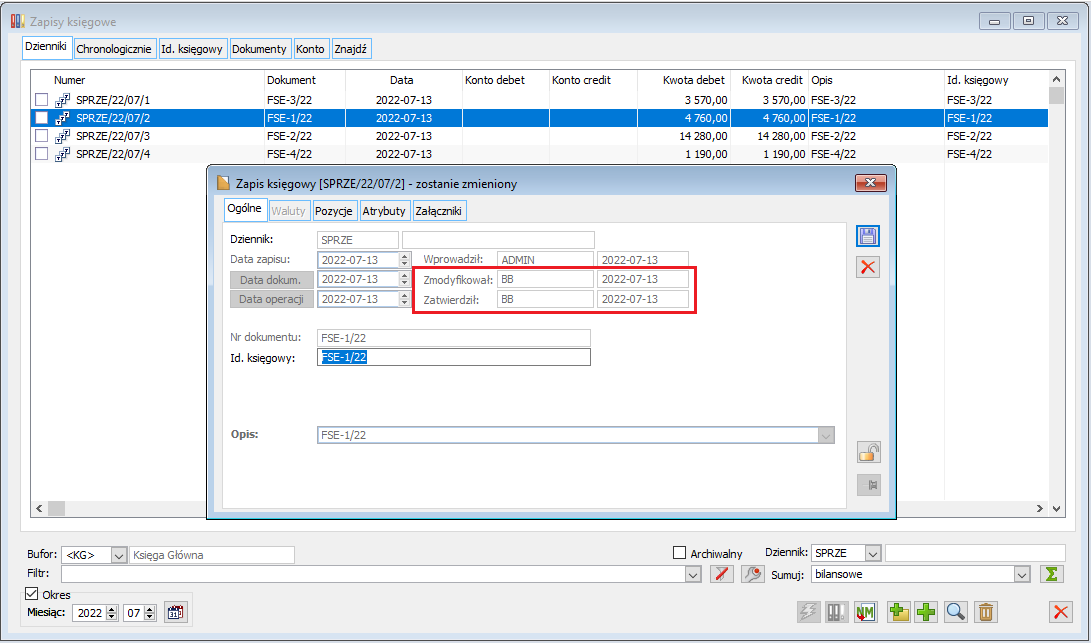
Task: Click the Id. księgowy input field with FSE-1/22
Action: tap(454, 358)
